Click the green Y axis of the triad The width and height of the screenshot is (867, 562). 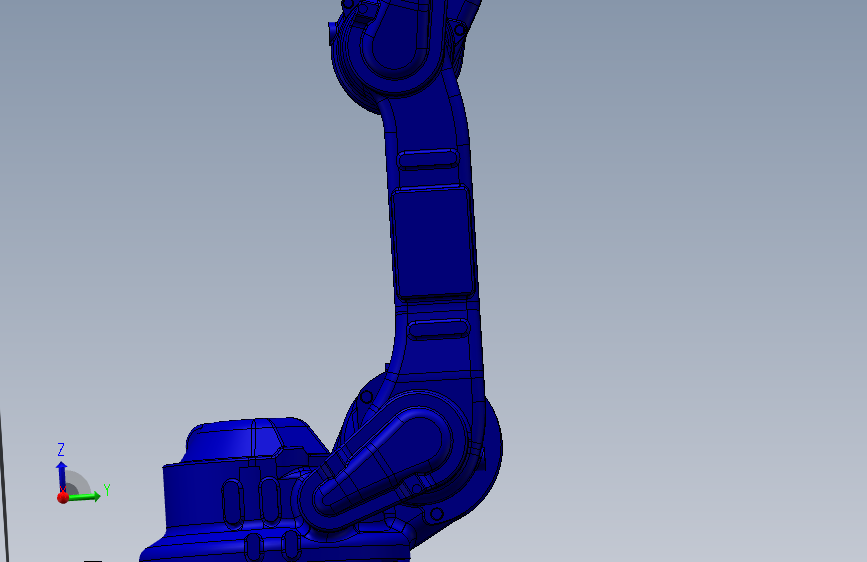pos(84,496)
